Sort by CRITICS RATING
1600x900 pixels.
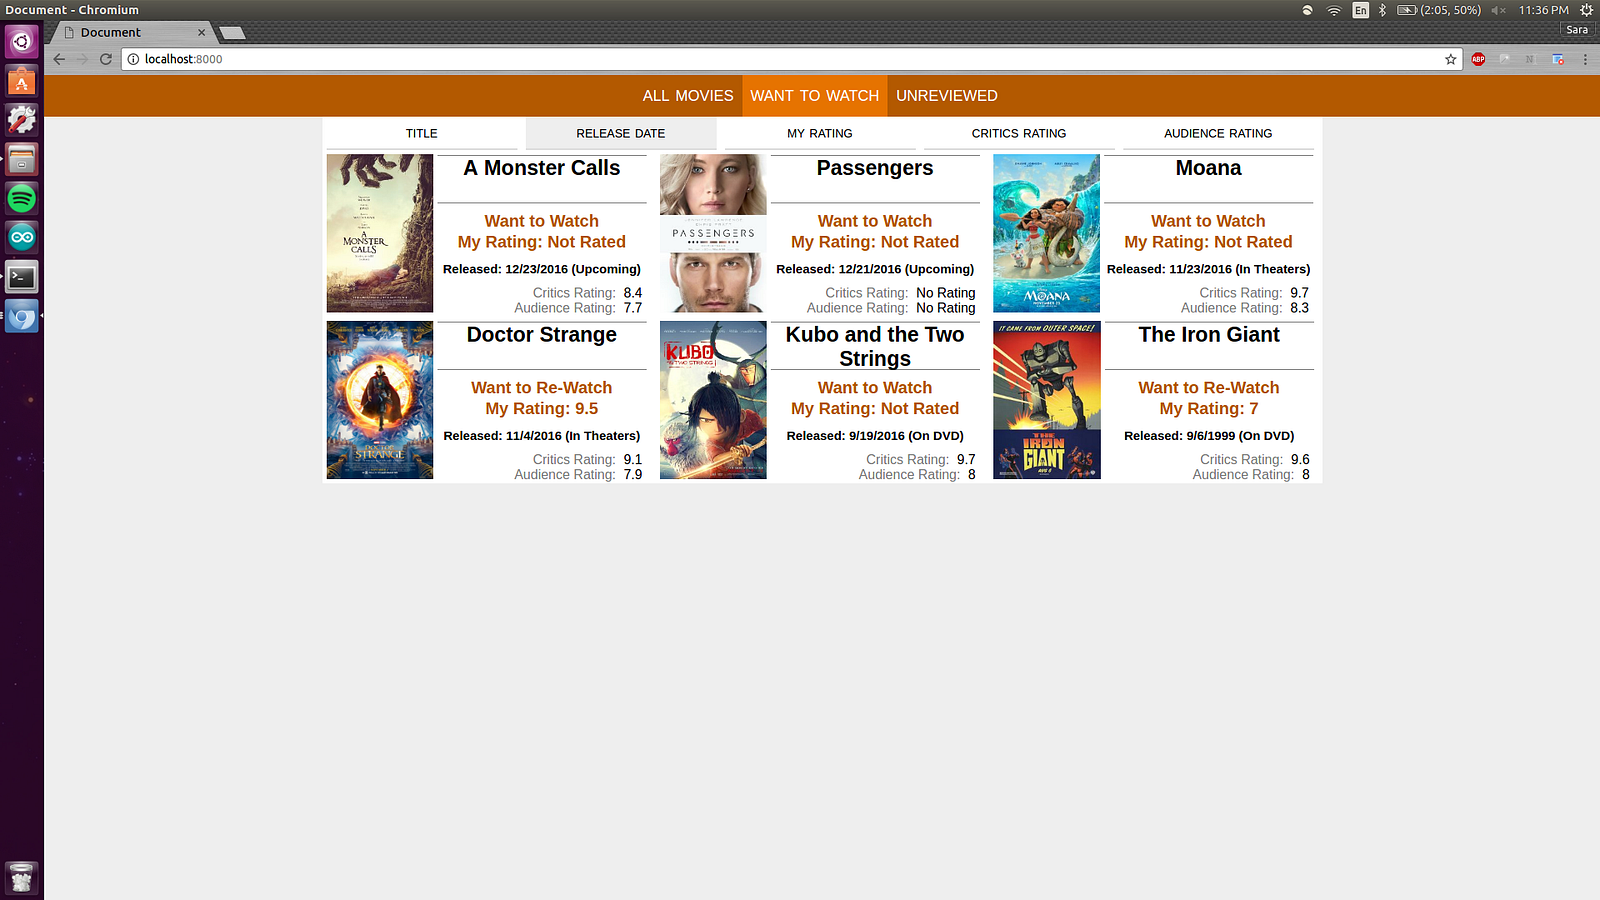pyautogui.click(x=1019, y=133)
